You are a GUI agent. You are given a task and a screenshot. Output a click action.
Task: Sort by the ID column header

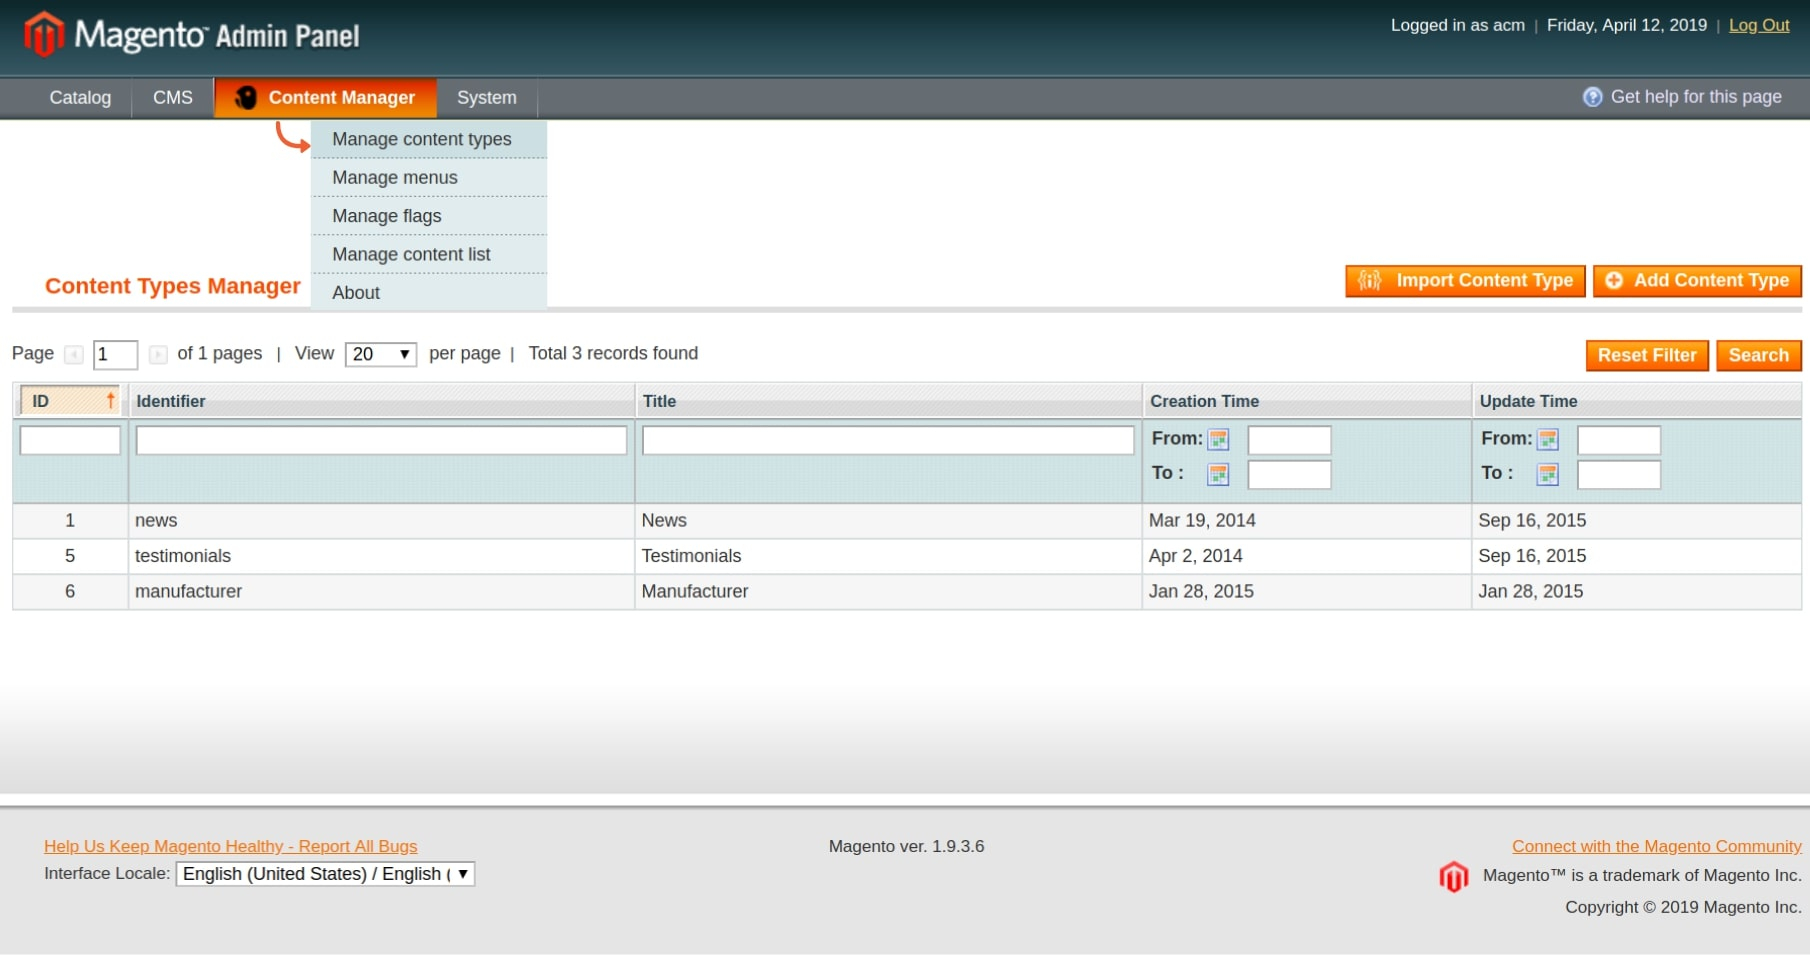(x=70, y=401)
